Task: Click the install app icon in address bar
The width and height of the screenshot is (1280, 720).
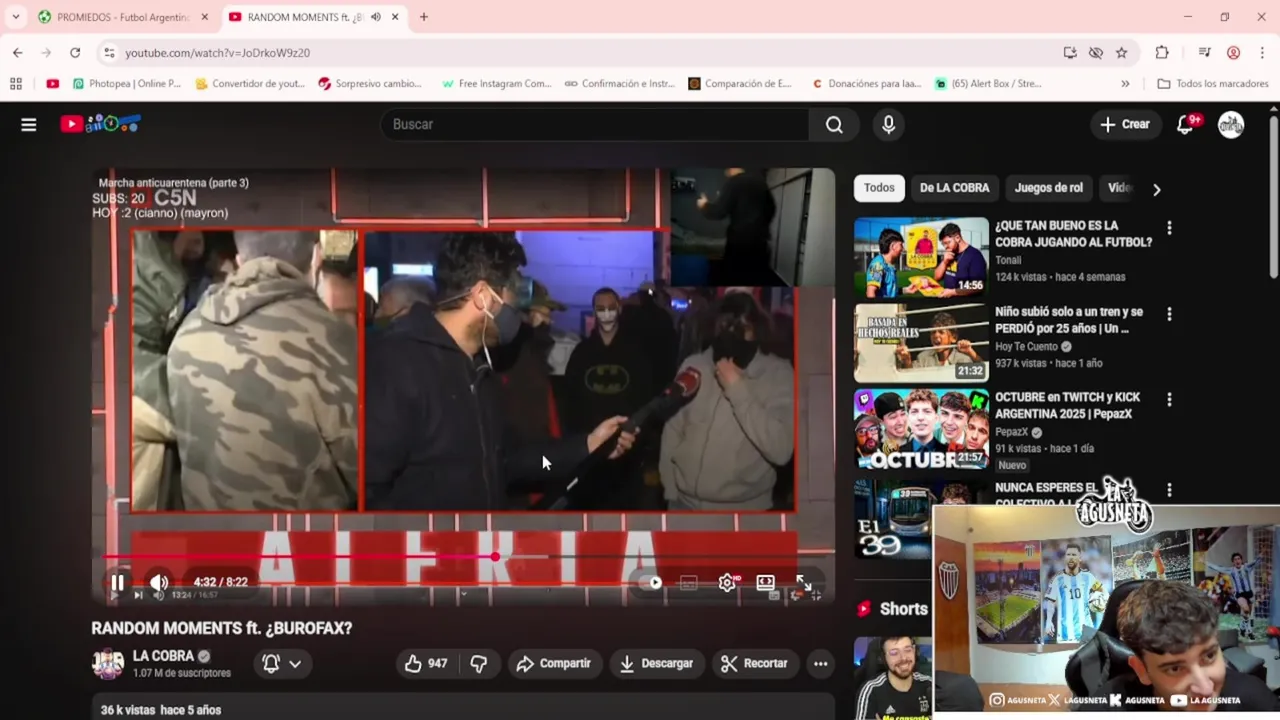Action: [x=1070, y=53]
